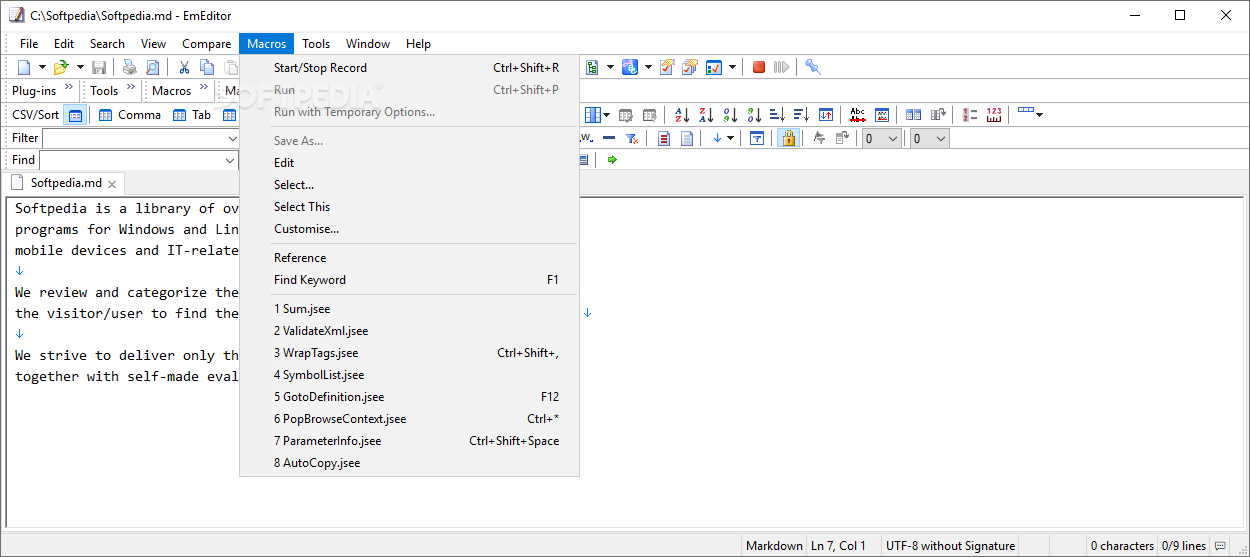Screen dimensions: 1250x557
Task: Choose Customise... in the Macros menu
Action: point(409,229)
